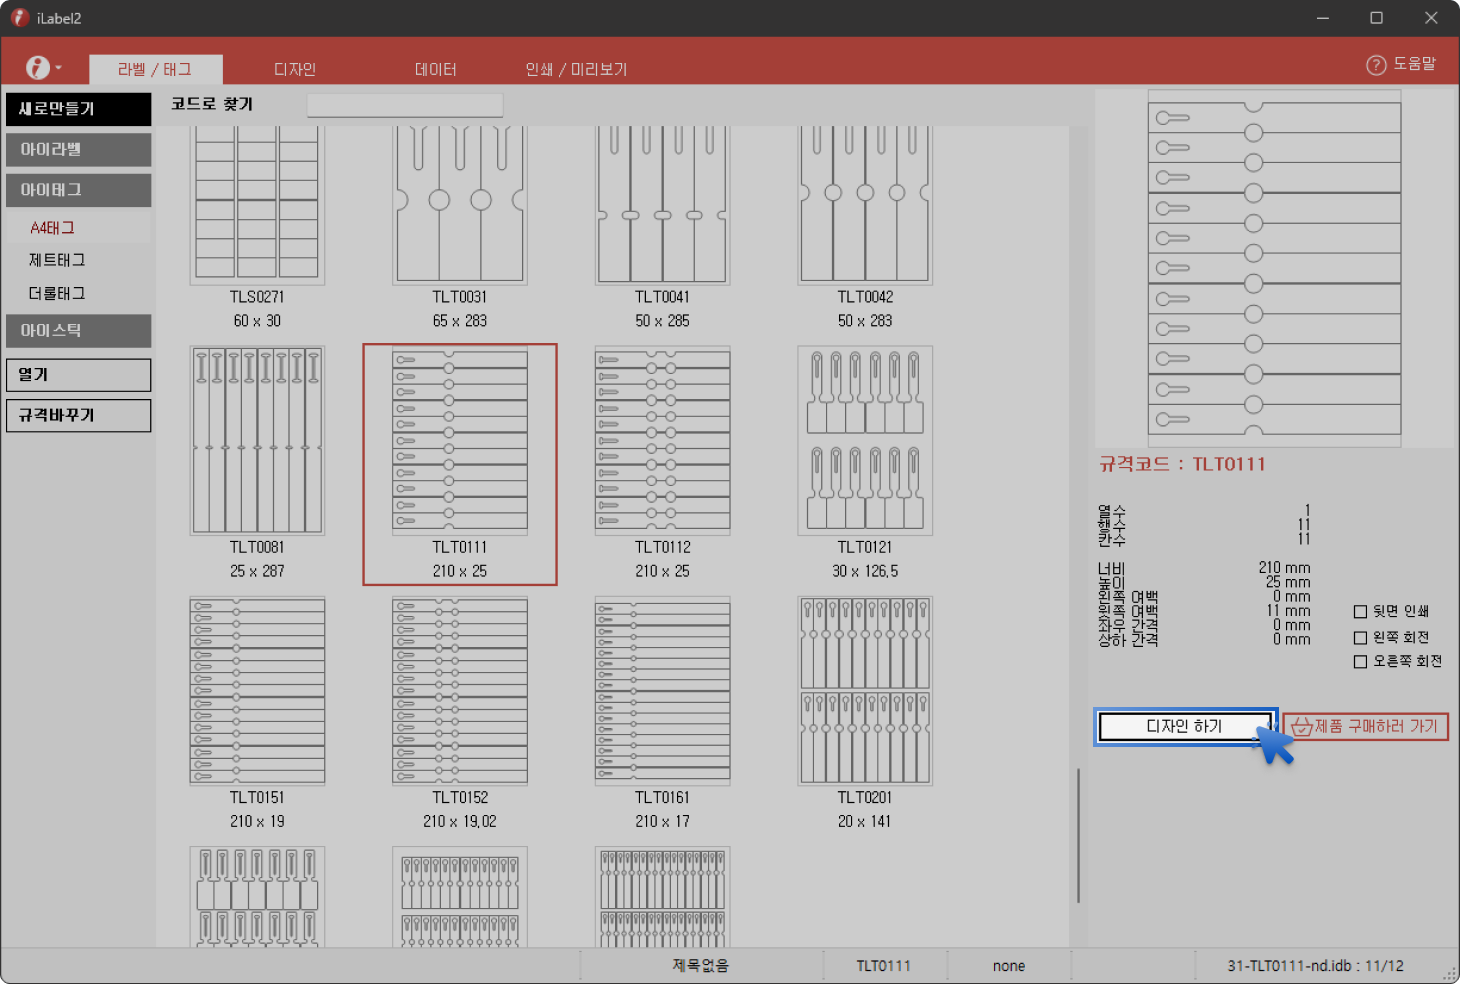
Task: Select the TLT0152 tag template thumbnail
Action: tap(460, 690)
